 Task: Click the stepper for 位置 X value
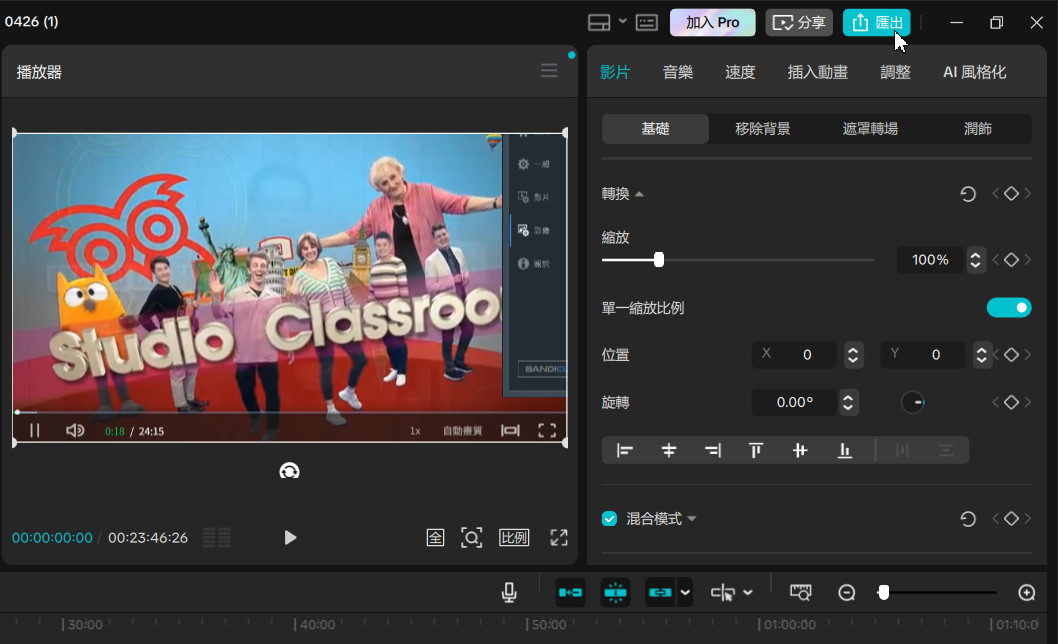tap(853, 354)
